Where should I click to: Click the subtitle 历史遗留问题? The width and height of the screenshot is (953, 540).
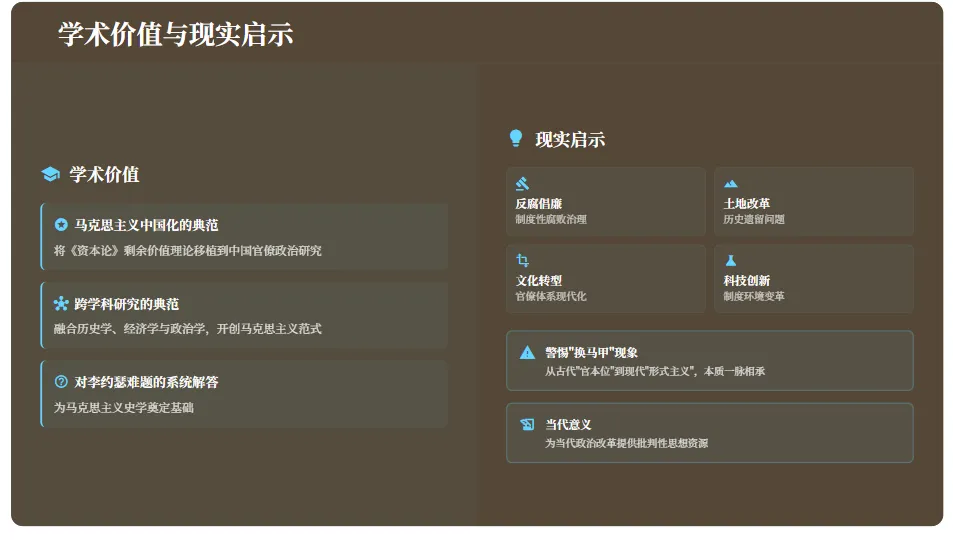coord(754,220)
